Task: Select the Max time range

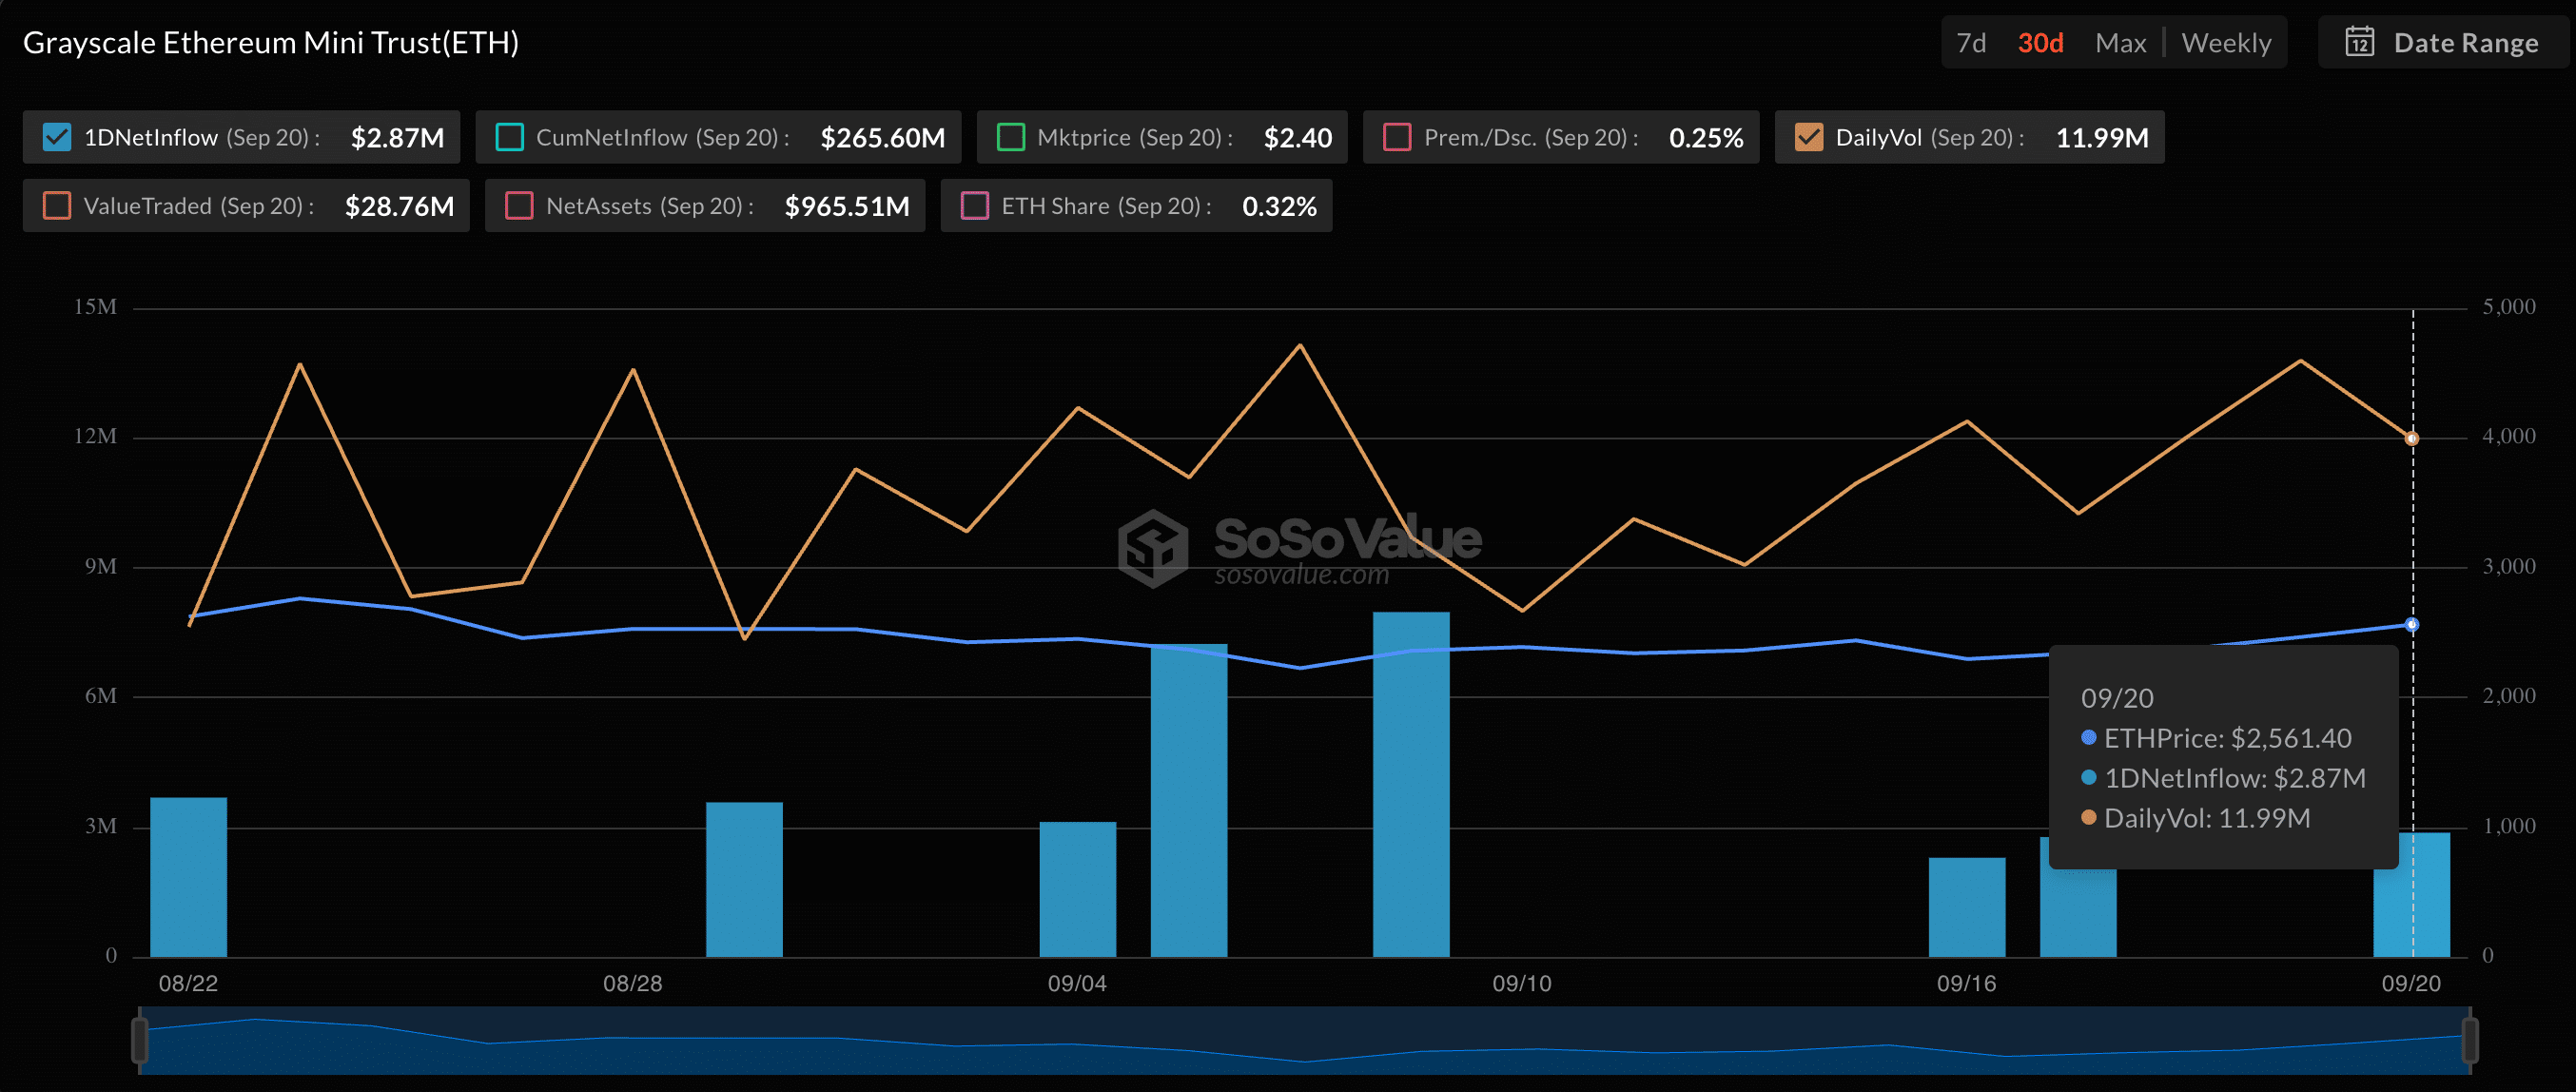Action: point(2120,43)
